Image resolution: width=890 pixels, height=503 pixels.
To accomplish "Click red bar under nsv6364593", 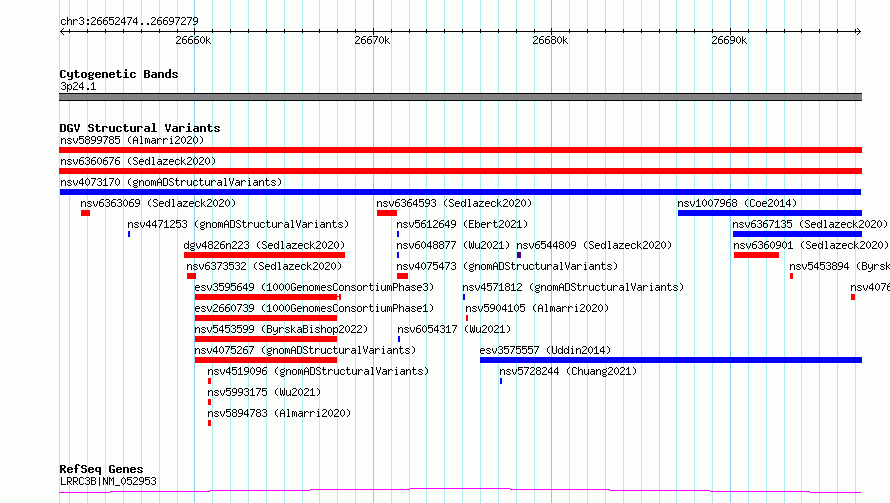I will (387, 213).
